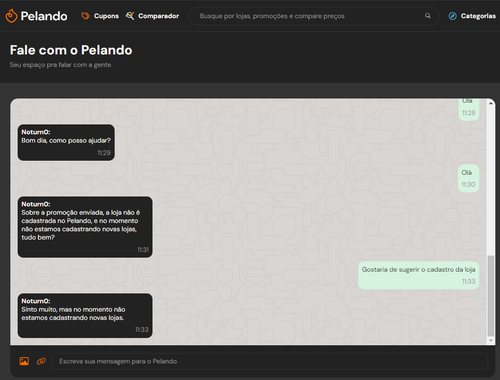
Task: Click the chat scrollbar thumb
Action: pyautogui.click(x=491, y=296)
